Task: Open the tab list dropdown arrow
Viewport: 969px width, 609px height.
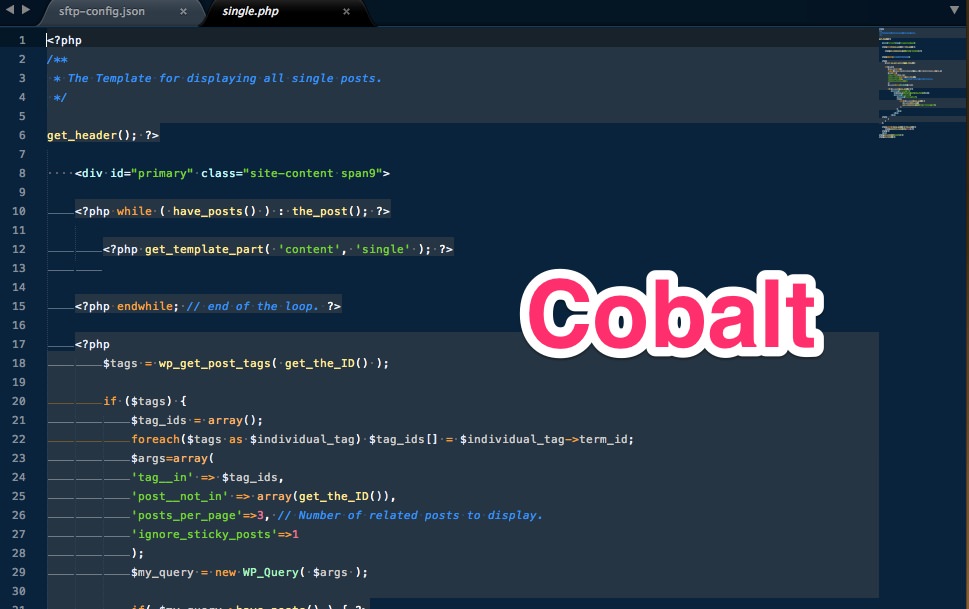Action: coord(954,10)
